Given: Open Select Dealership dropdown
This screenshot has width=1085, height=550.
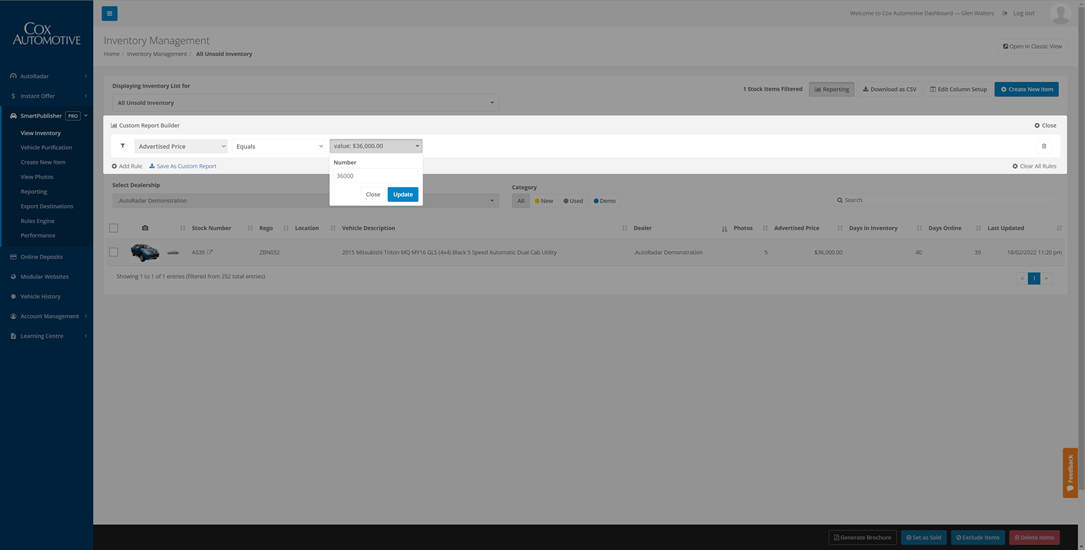Looking at the screenshot, I should point(305,201).
